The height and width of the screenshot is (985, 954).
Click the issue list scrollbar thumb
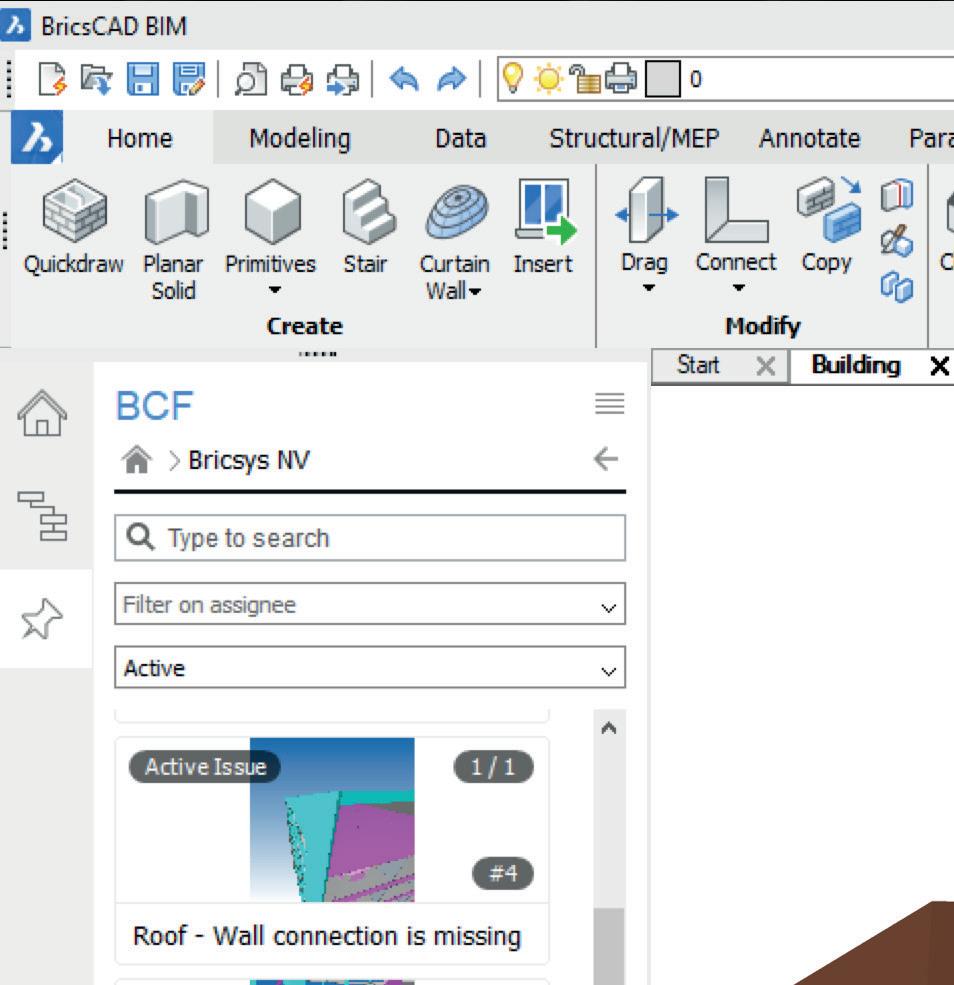(x=609, y=946)
